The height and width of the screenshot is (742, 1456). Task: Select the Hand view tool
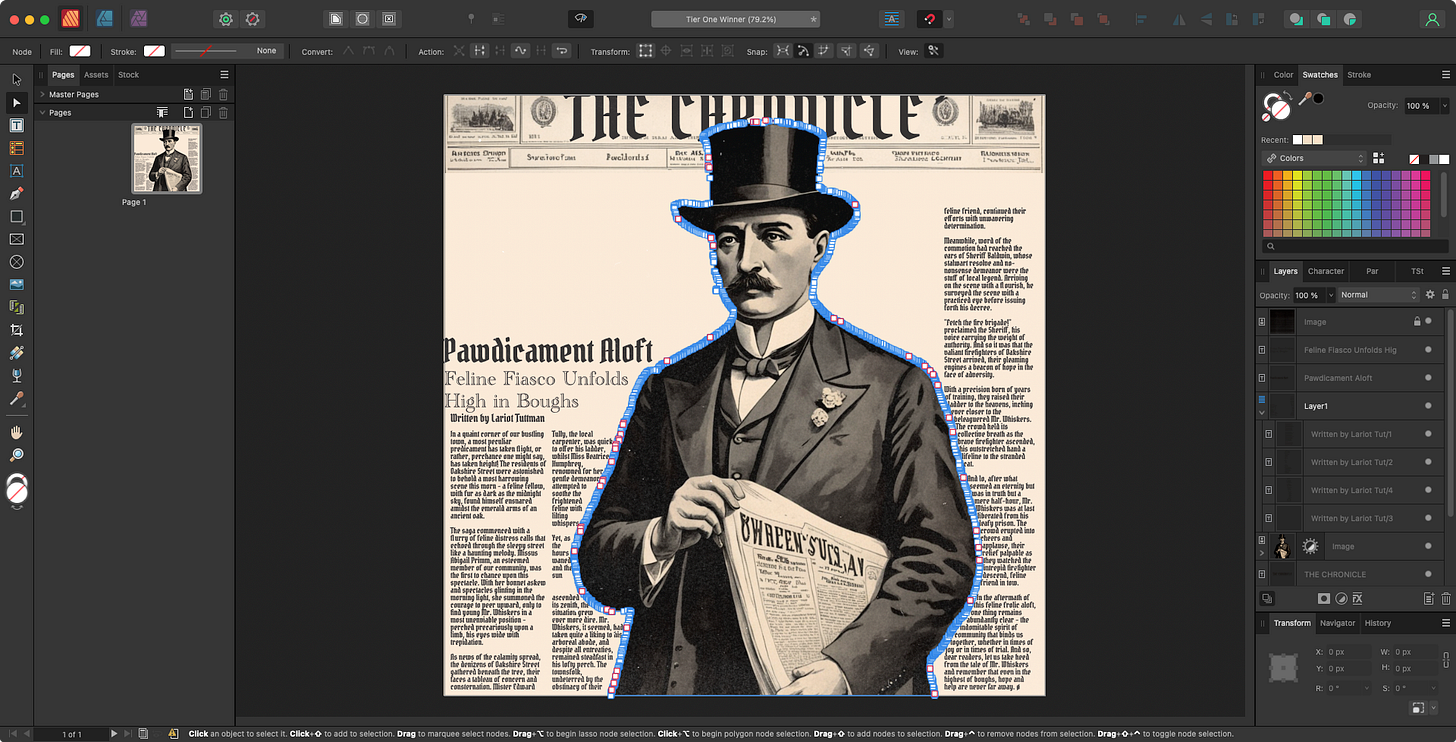16,432
